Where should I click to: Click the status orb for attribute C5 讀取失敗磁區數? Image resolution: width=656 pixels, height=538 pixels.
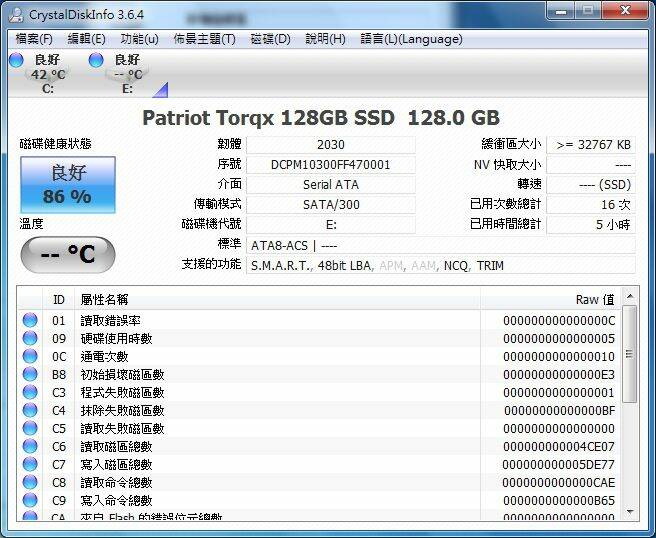point(30,428)
